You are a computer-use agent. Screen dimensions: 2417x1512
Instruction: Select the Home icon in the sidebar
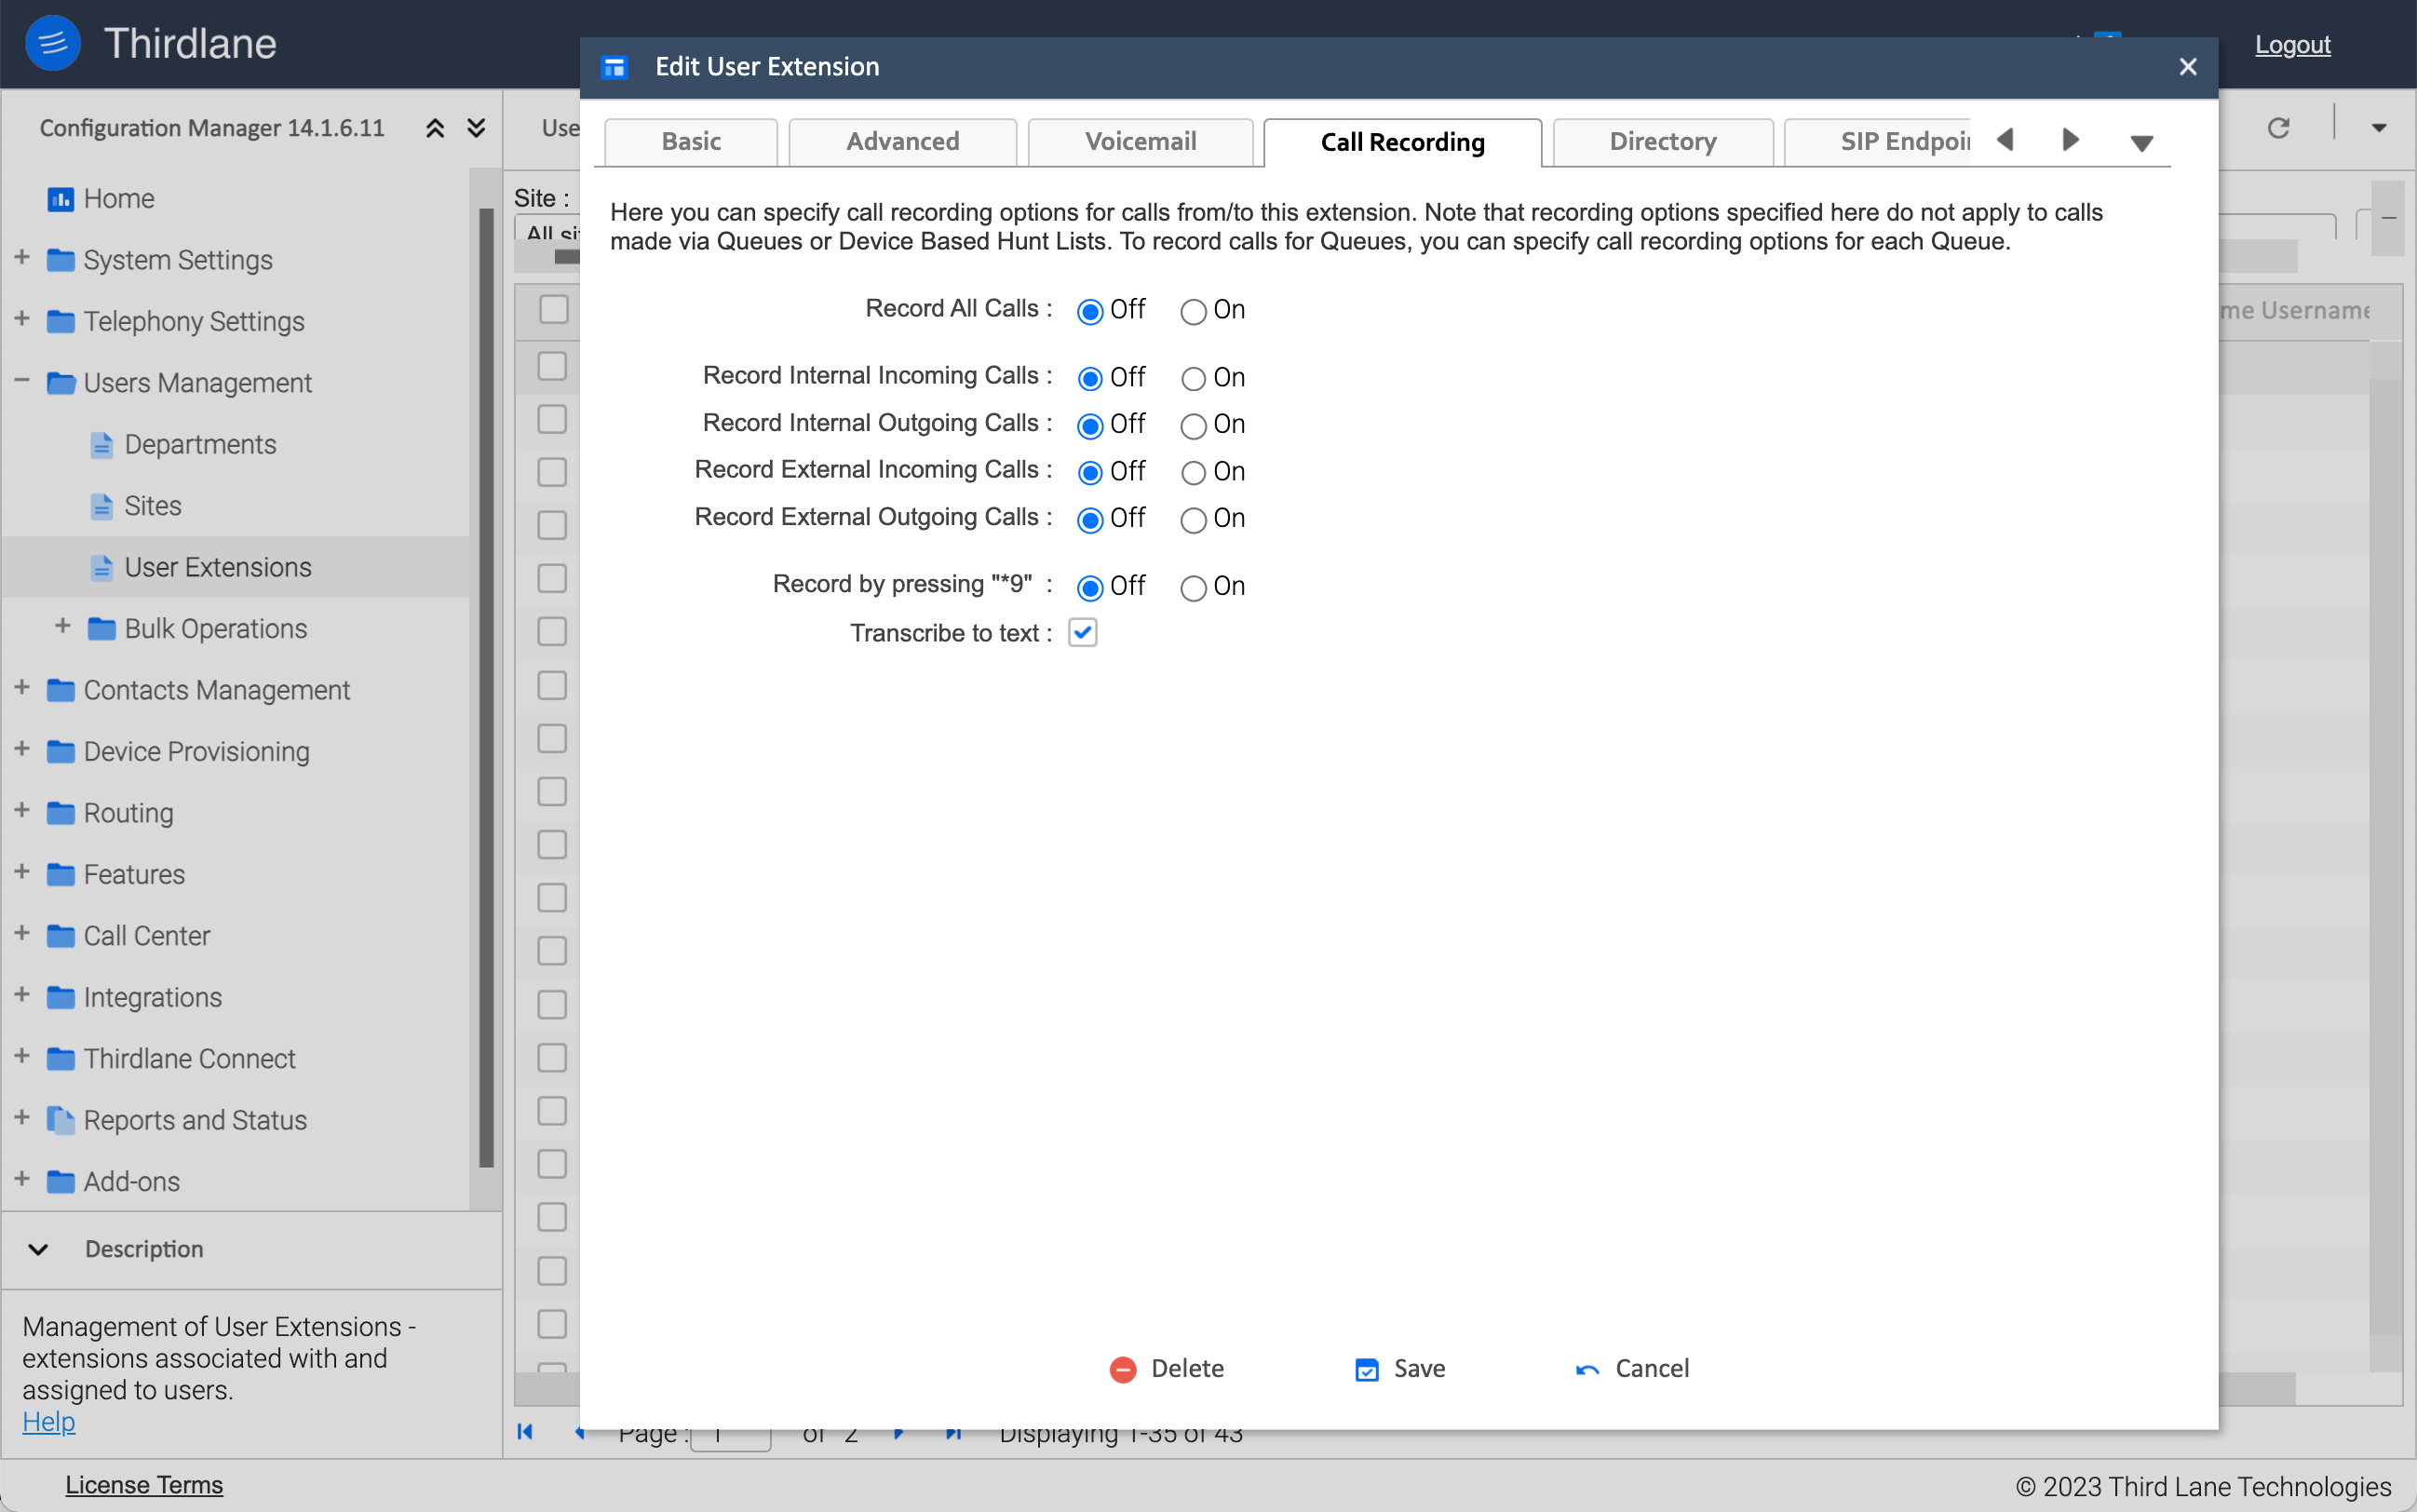[61, 198]
